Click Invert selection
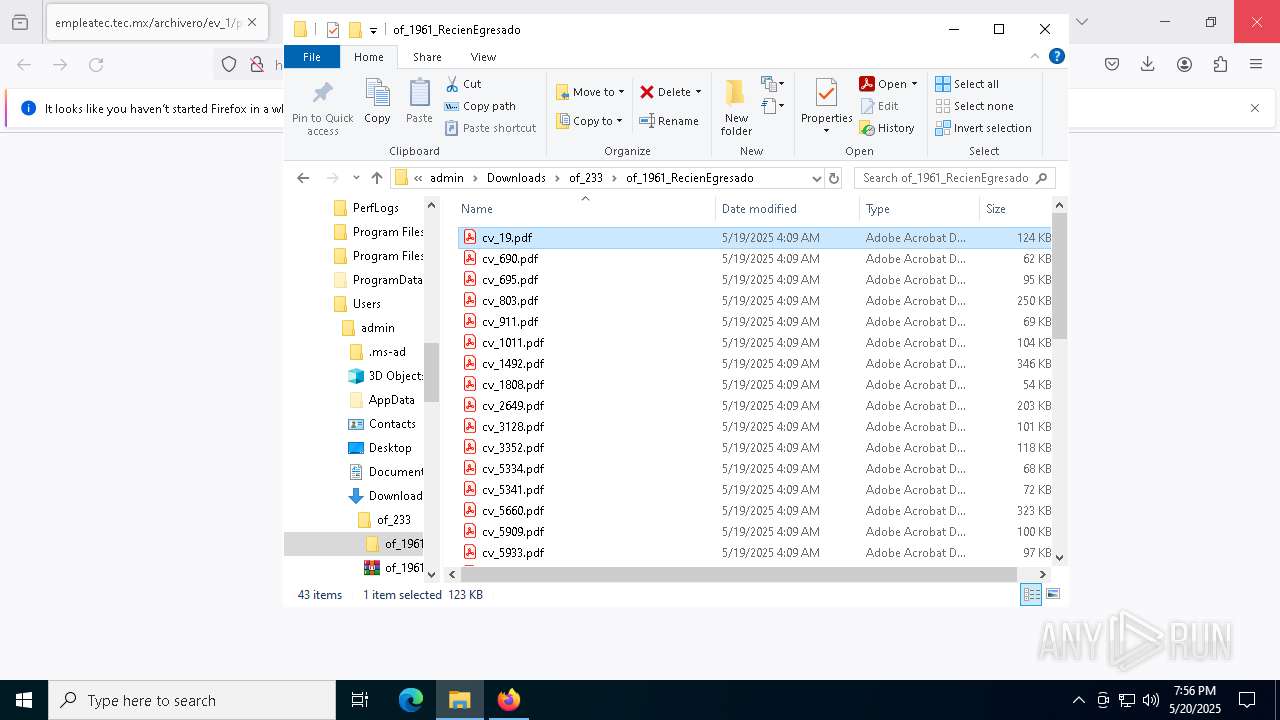 click(x=984, y=128)
